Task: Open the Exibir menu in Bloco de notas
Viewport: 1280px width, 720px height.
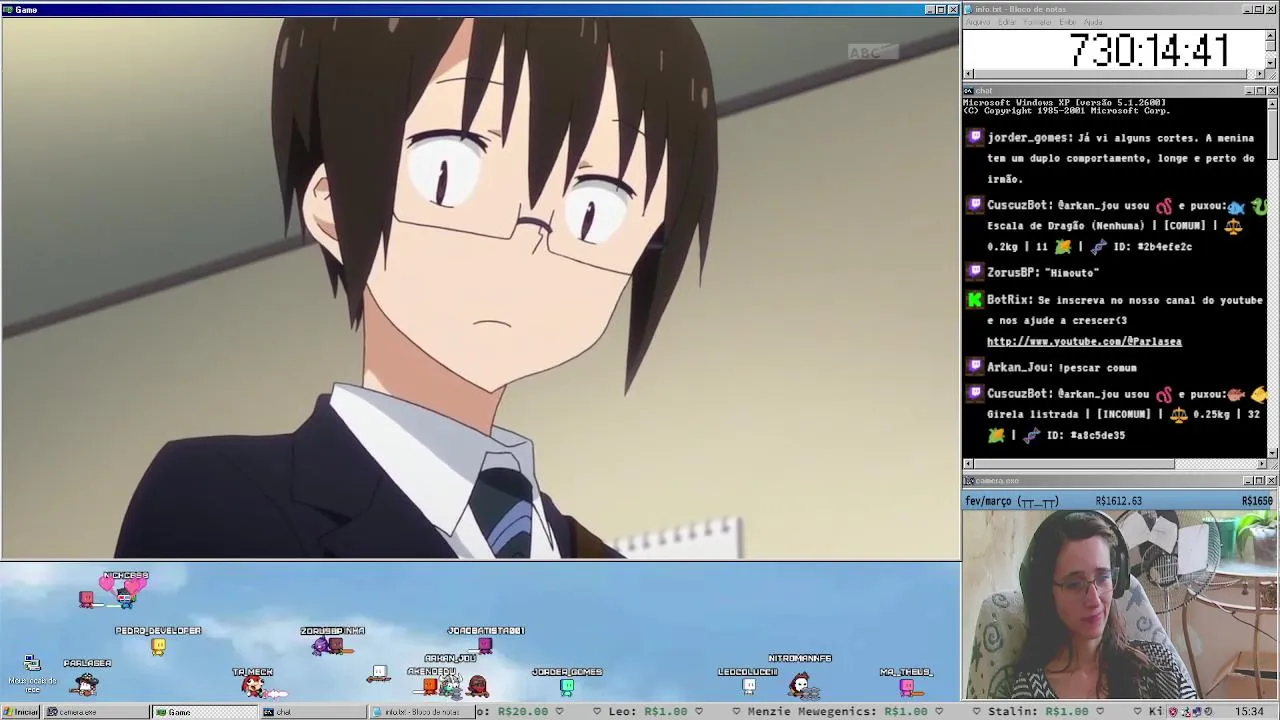Action: tap(1068, 22)
